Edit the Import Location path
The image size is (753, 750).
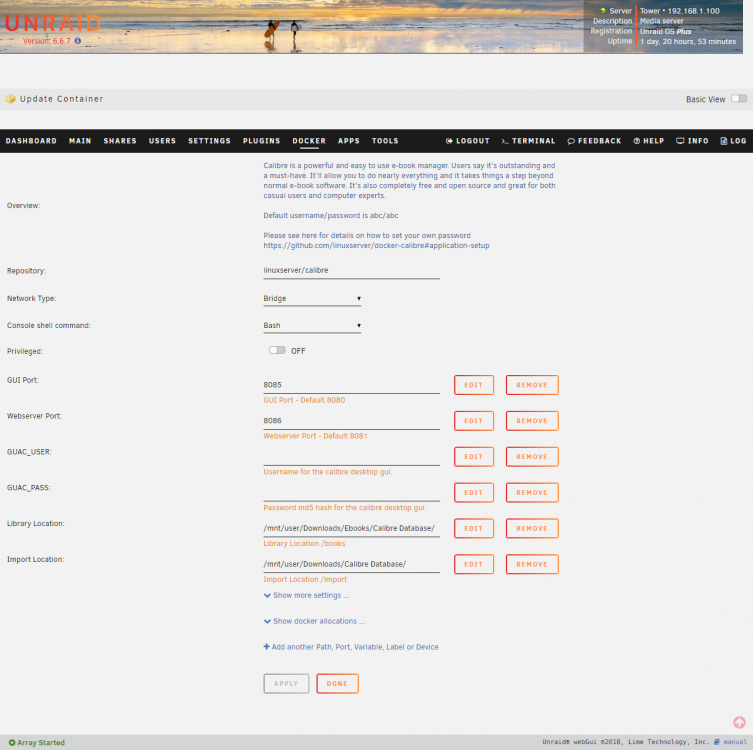[x=474, y=565]
